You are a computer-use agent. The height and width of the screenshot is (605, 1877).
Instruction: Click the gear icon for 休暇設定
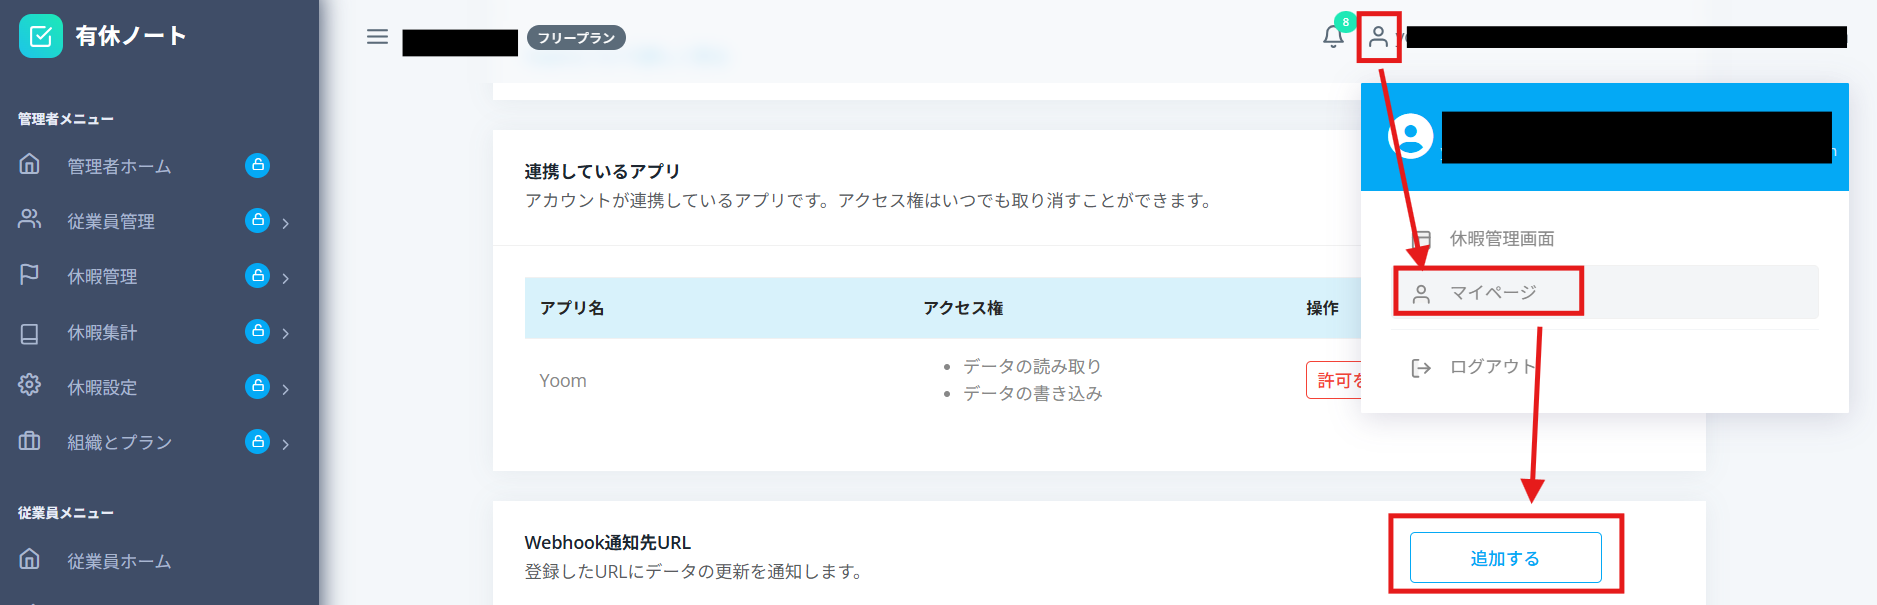coord(30,385)
